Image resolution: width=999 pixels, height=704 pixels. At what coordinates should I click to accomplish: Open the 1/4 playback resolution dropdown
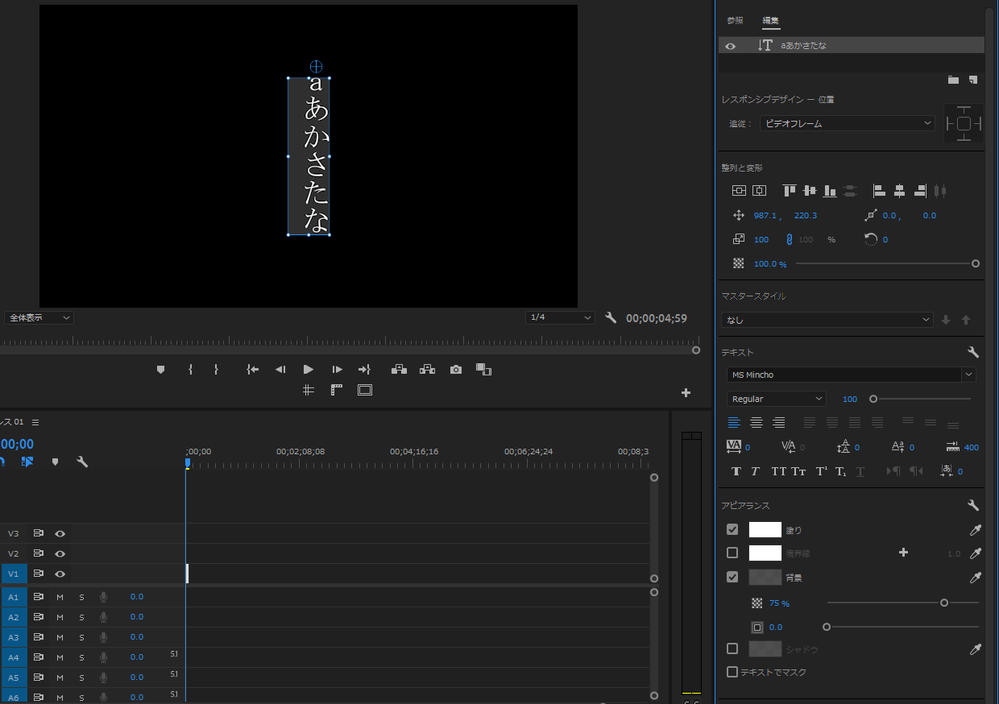coord(559,317)
